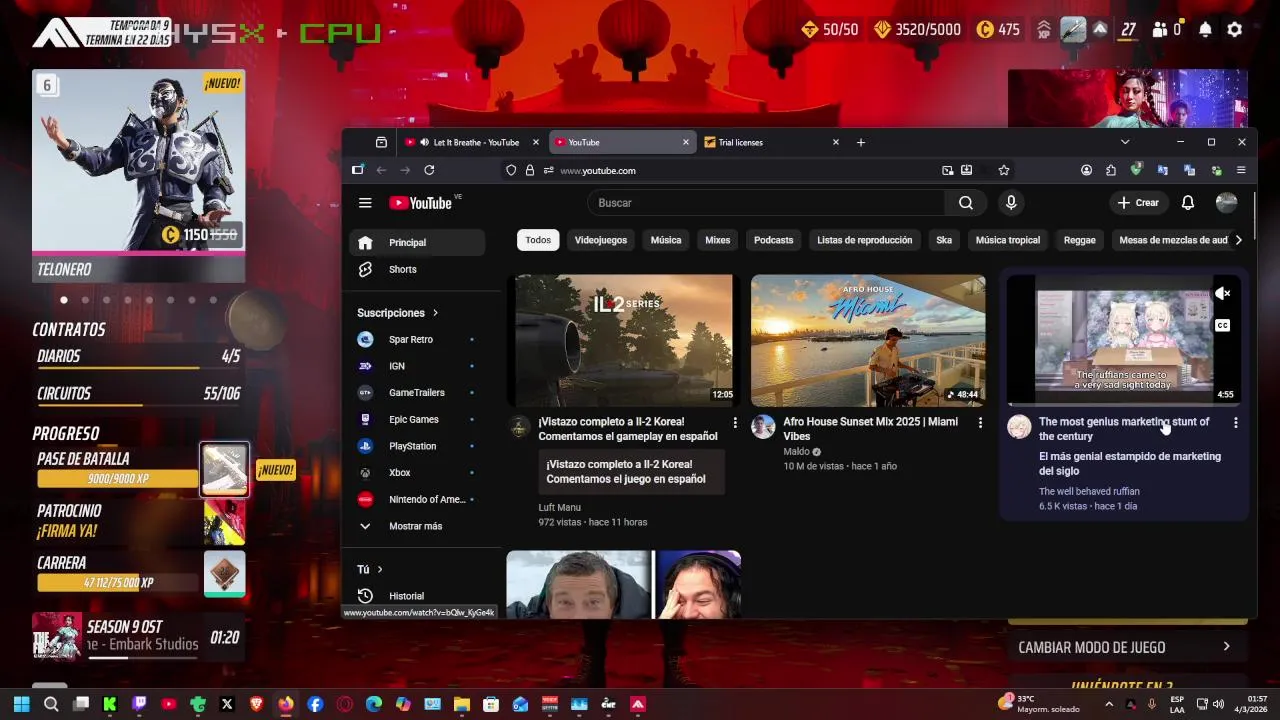This screenshot has height=720, width=1280.
Task: Reload the page in the browser
Action: tap(429, 170)
